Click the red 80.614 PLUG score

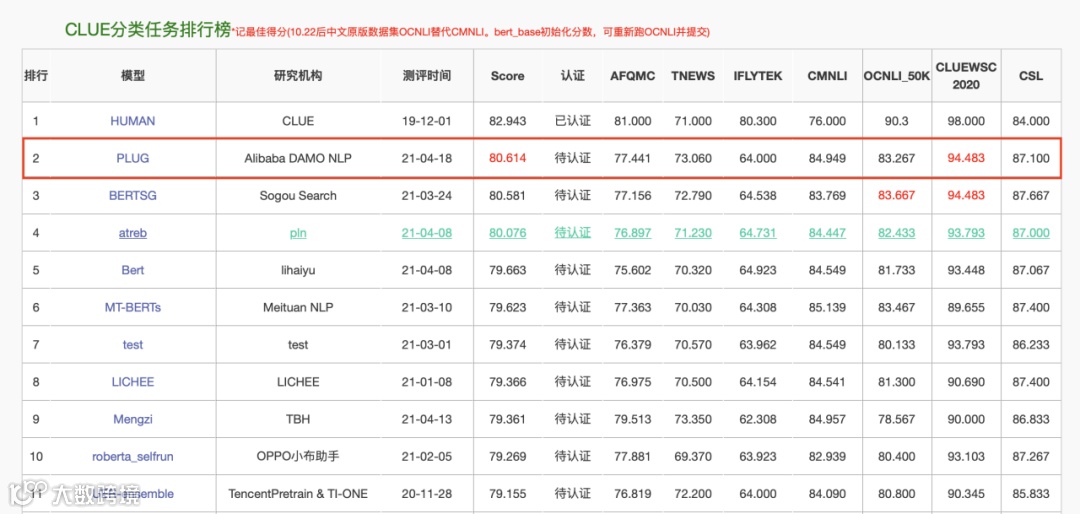(508, 158)
